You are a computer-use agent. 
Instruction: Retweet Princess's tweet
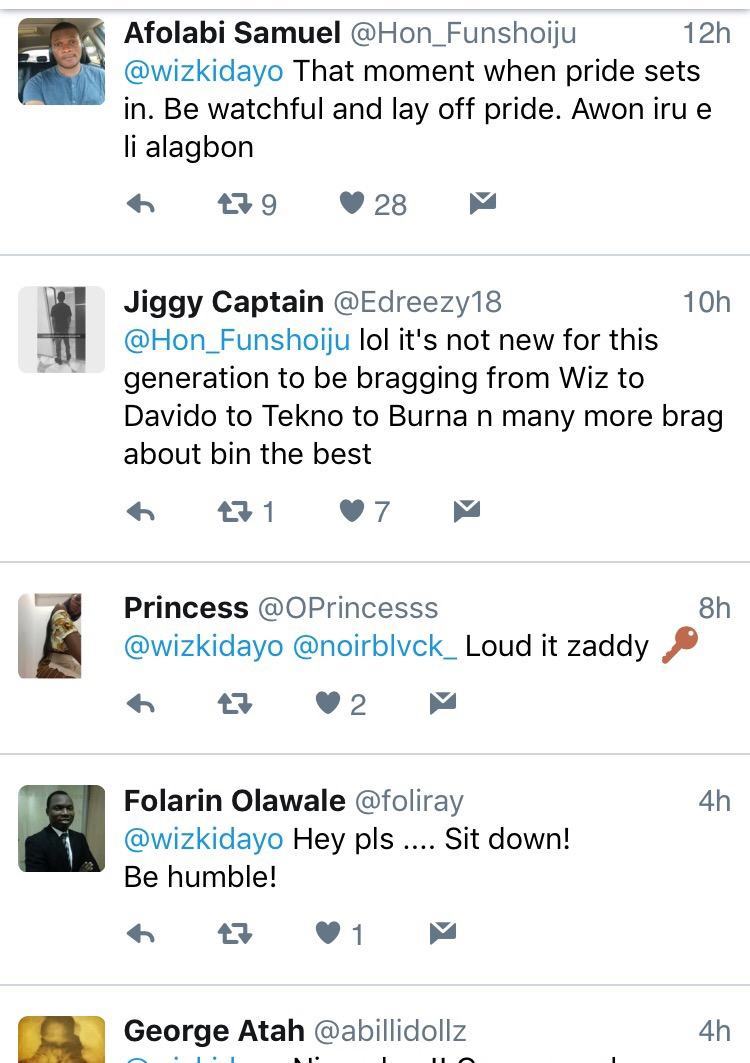pos(235,704)
